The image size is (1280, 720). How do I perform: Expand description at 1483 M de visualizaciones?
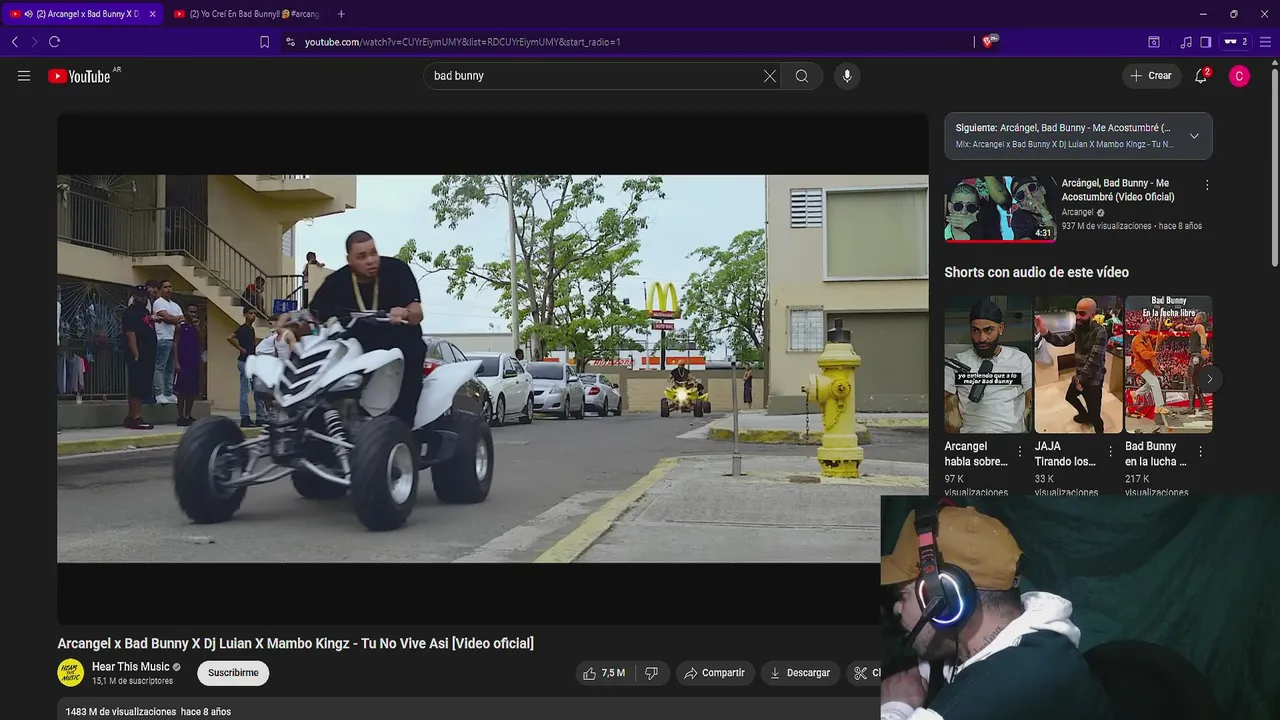[148, 712]
